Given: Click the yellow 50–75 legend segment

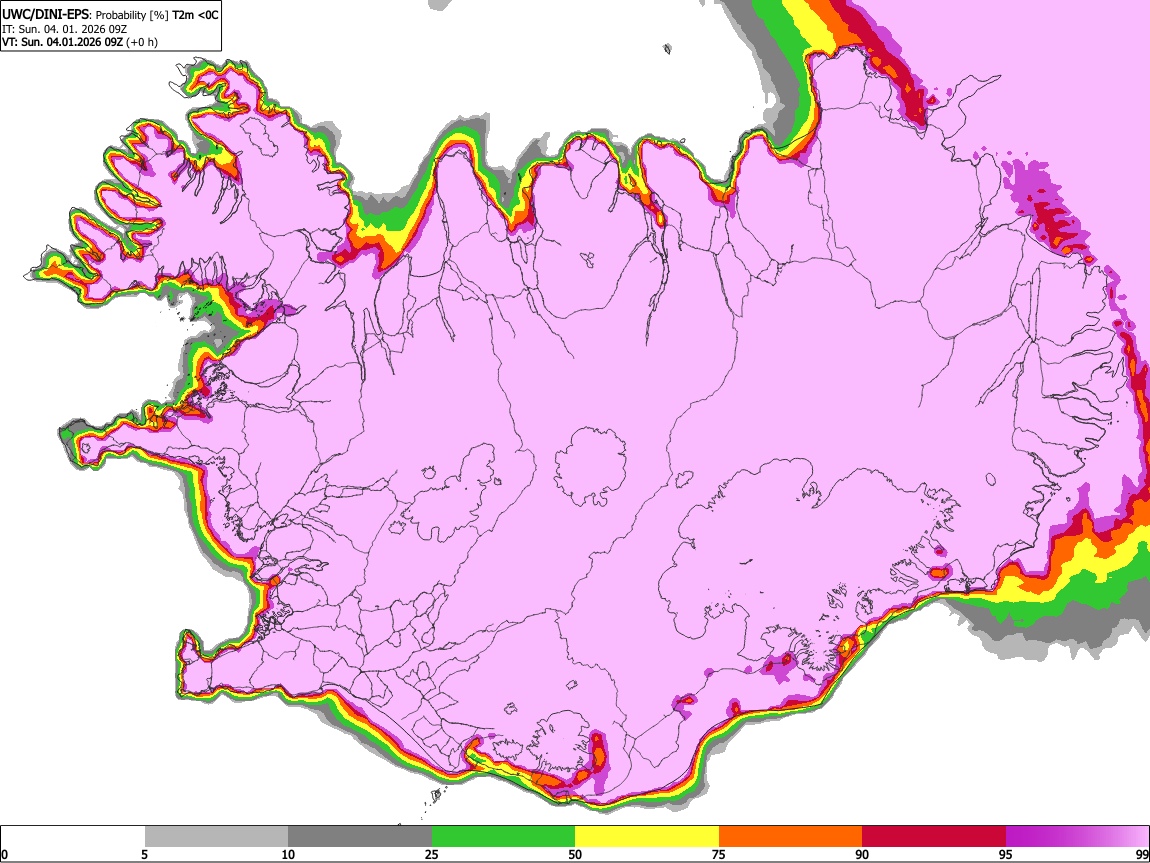Looking at the screenshot, I should [x=647, y=836].
